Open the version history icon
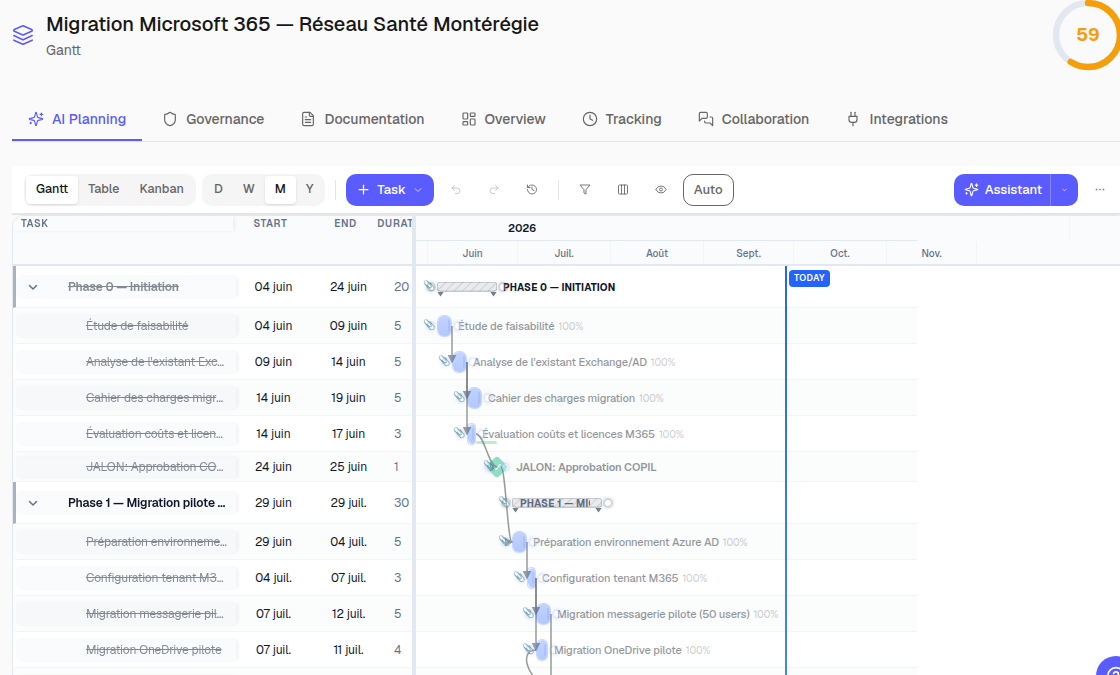Screen dimensions: 1120x675 coord(531,190)
